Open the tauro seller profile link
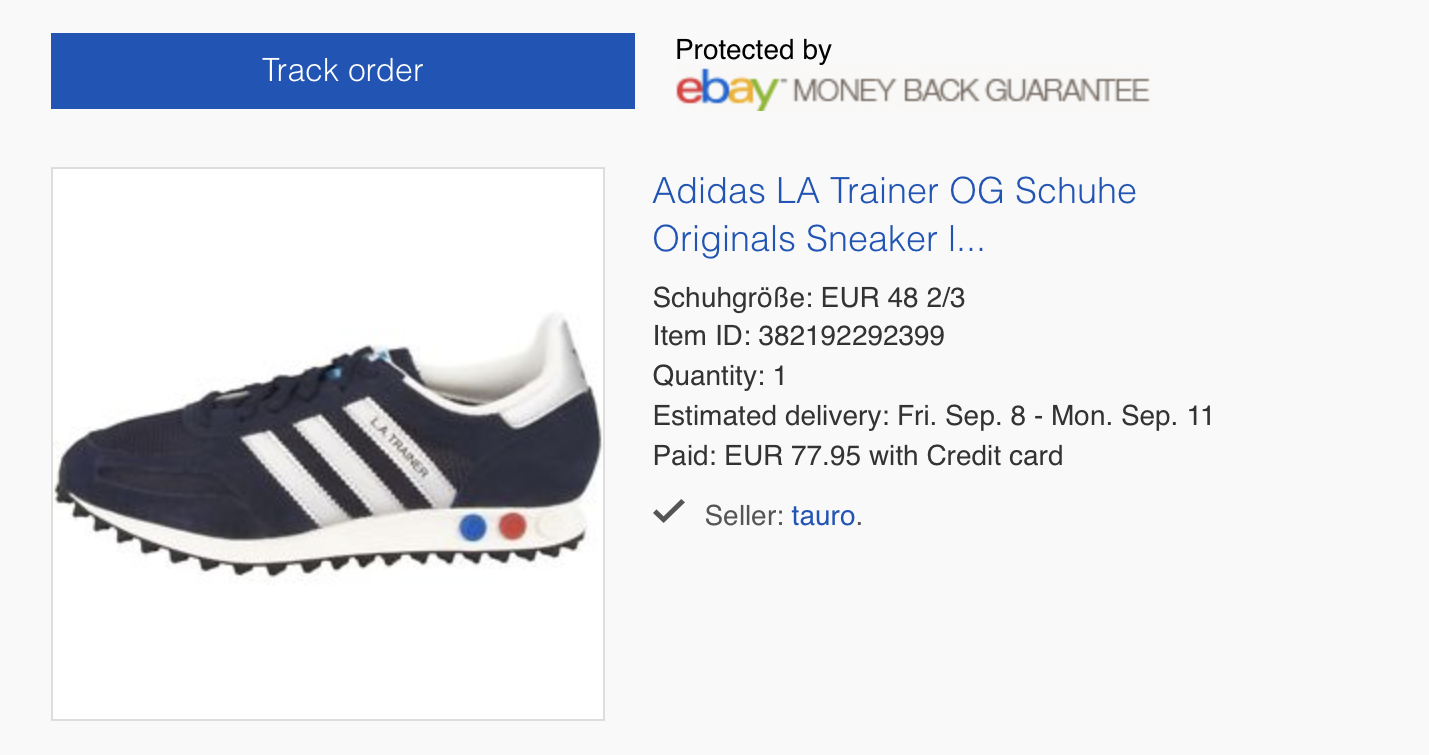Viewport: 1429px width, 755px height. (823, 516)
